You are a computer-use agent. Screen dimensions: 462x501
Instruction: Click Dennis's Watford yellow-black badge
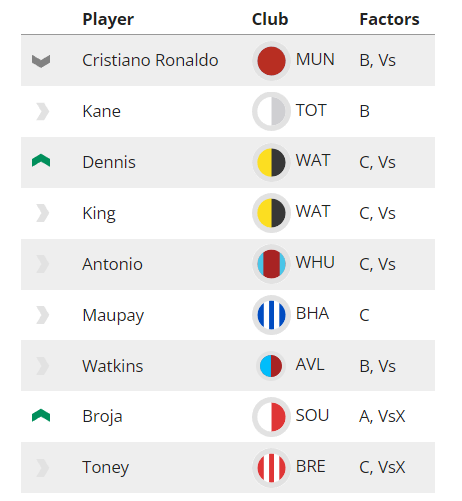tap(271, 162)
